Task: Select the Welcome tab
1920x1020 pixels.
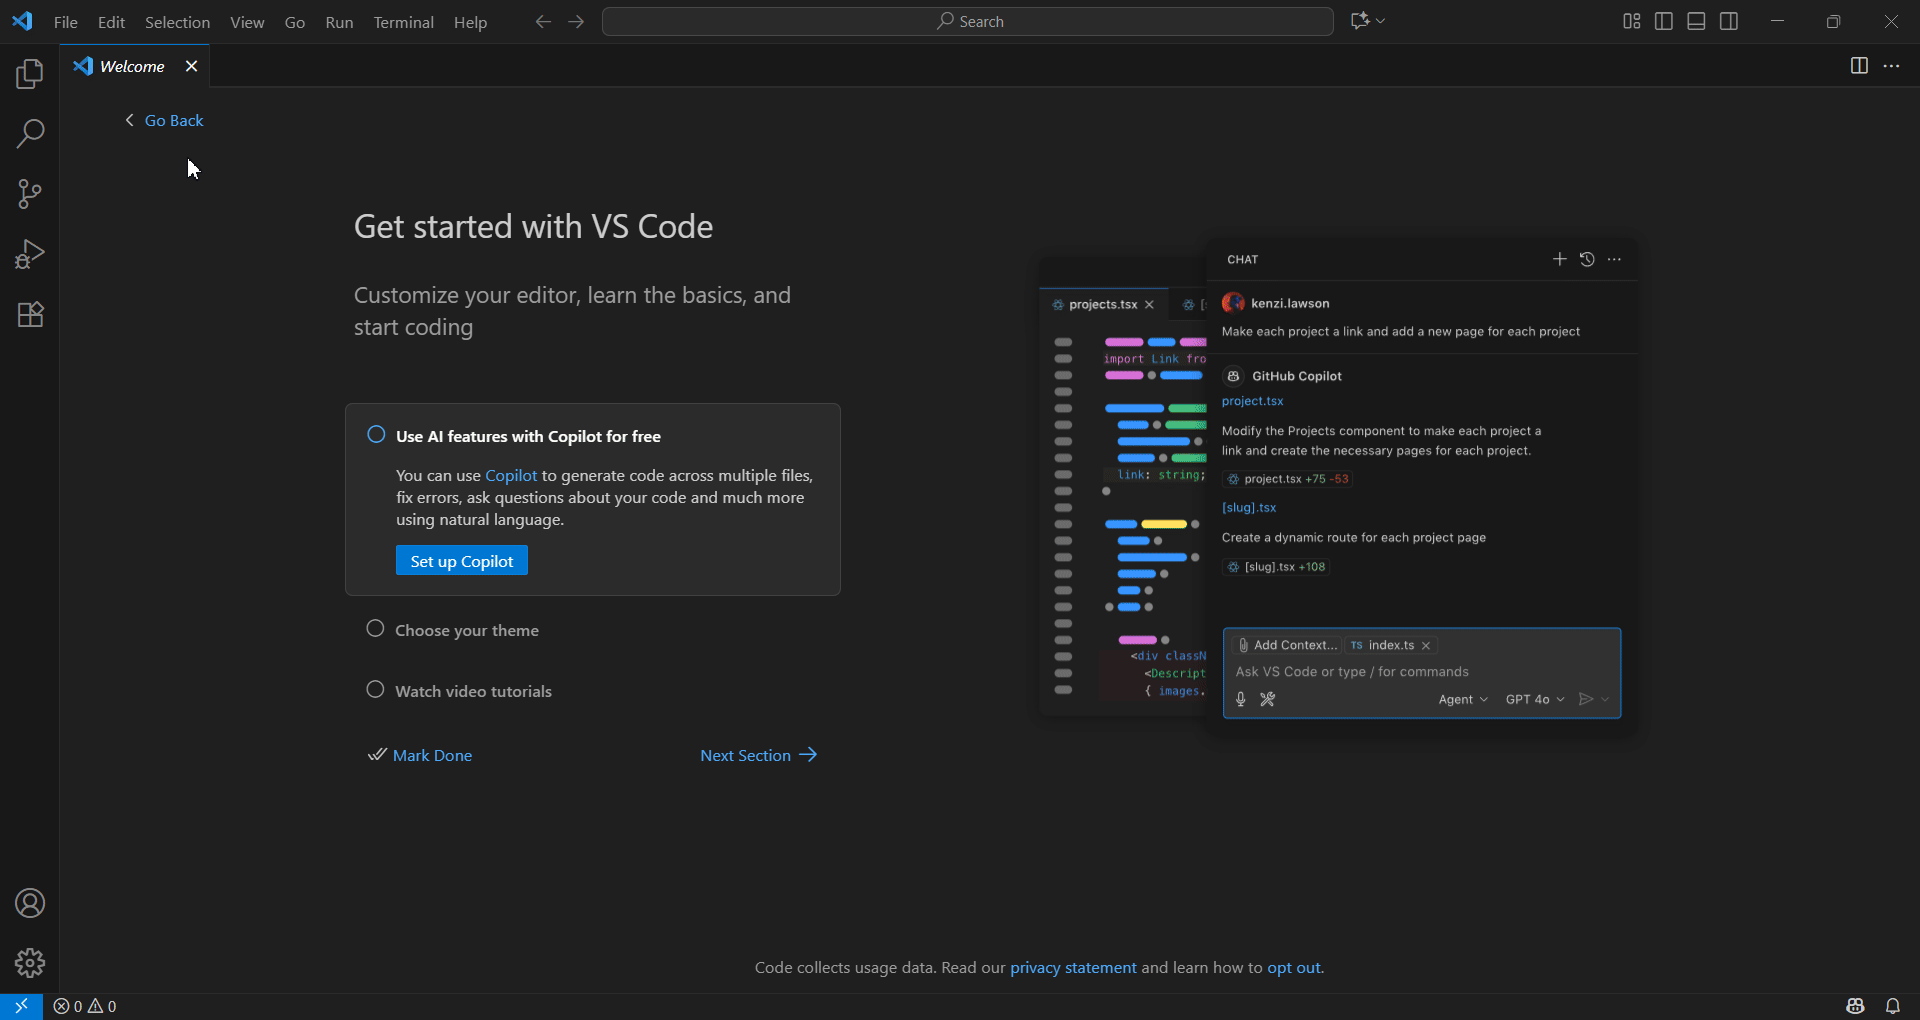Action: click(x=134, y=66)
